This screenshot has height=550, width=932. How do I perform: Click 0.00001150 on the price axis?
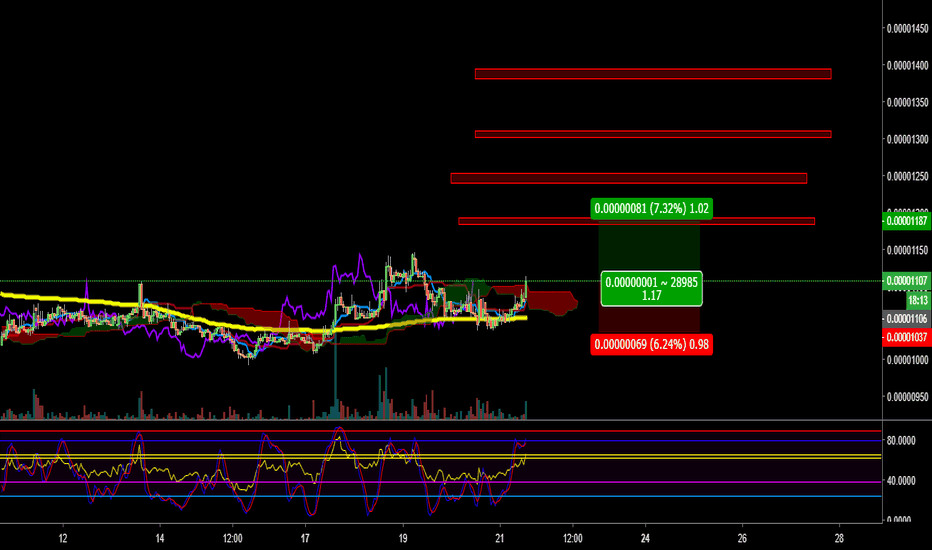(908, 250)
